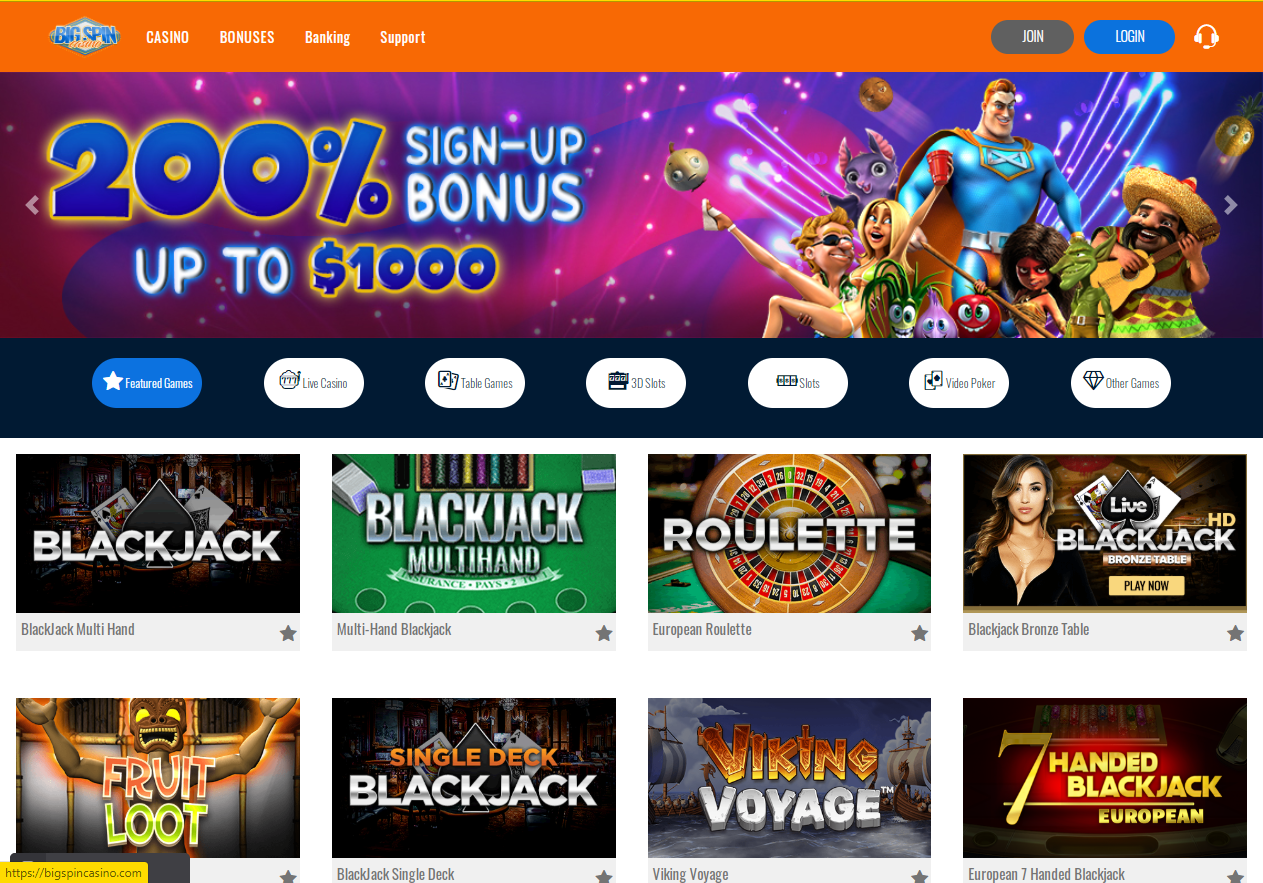Star the European Roulette game
The image size is (1263, 883).
tap(920, 633)
